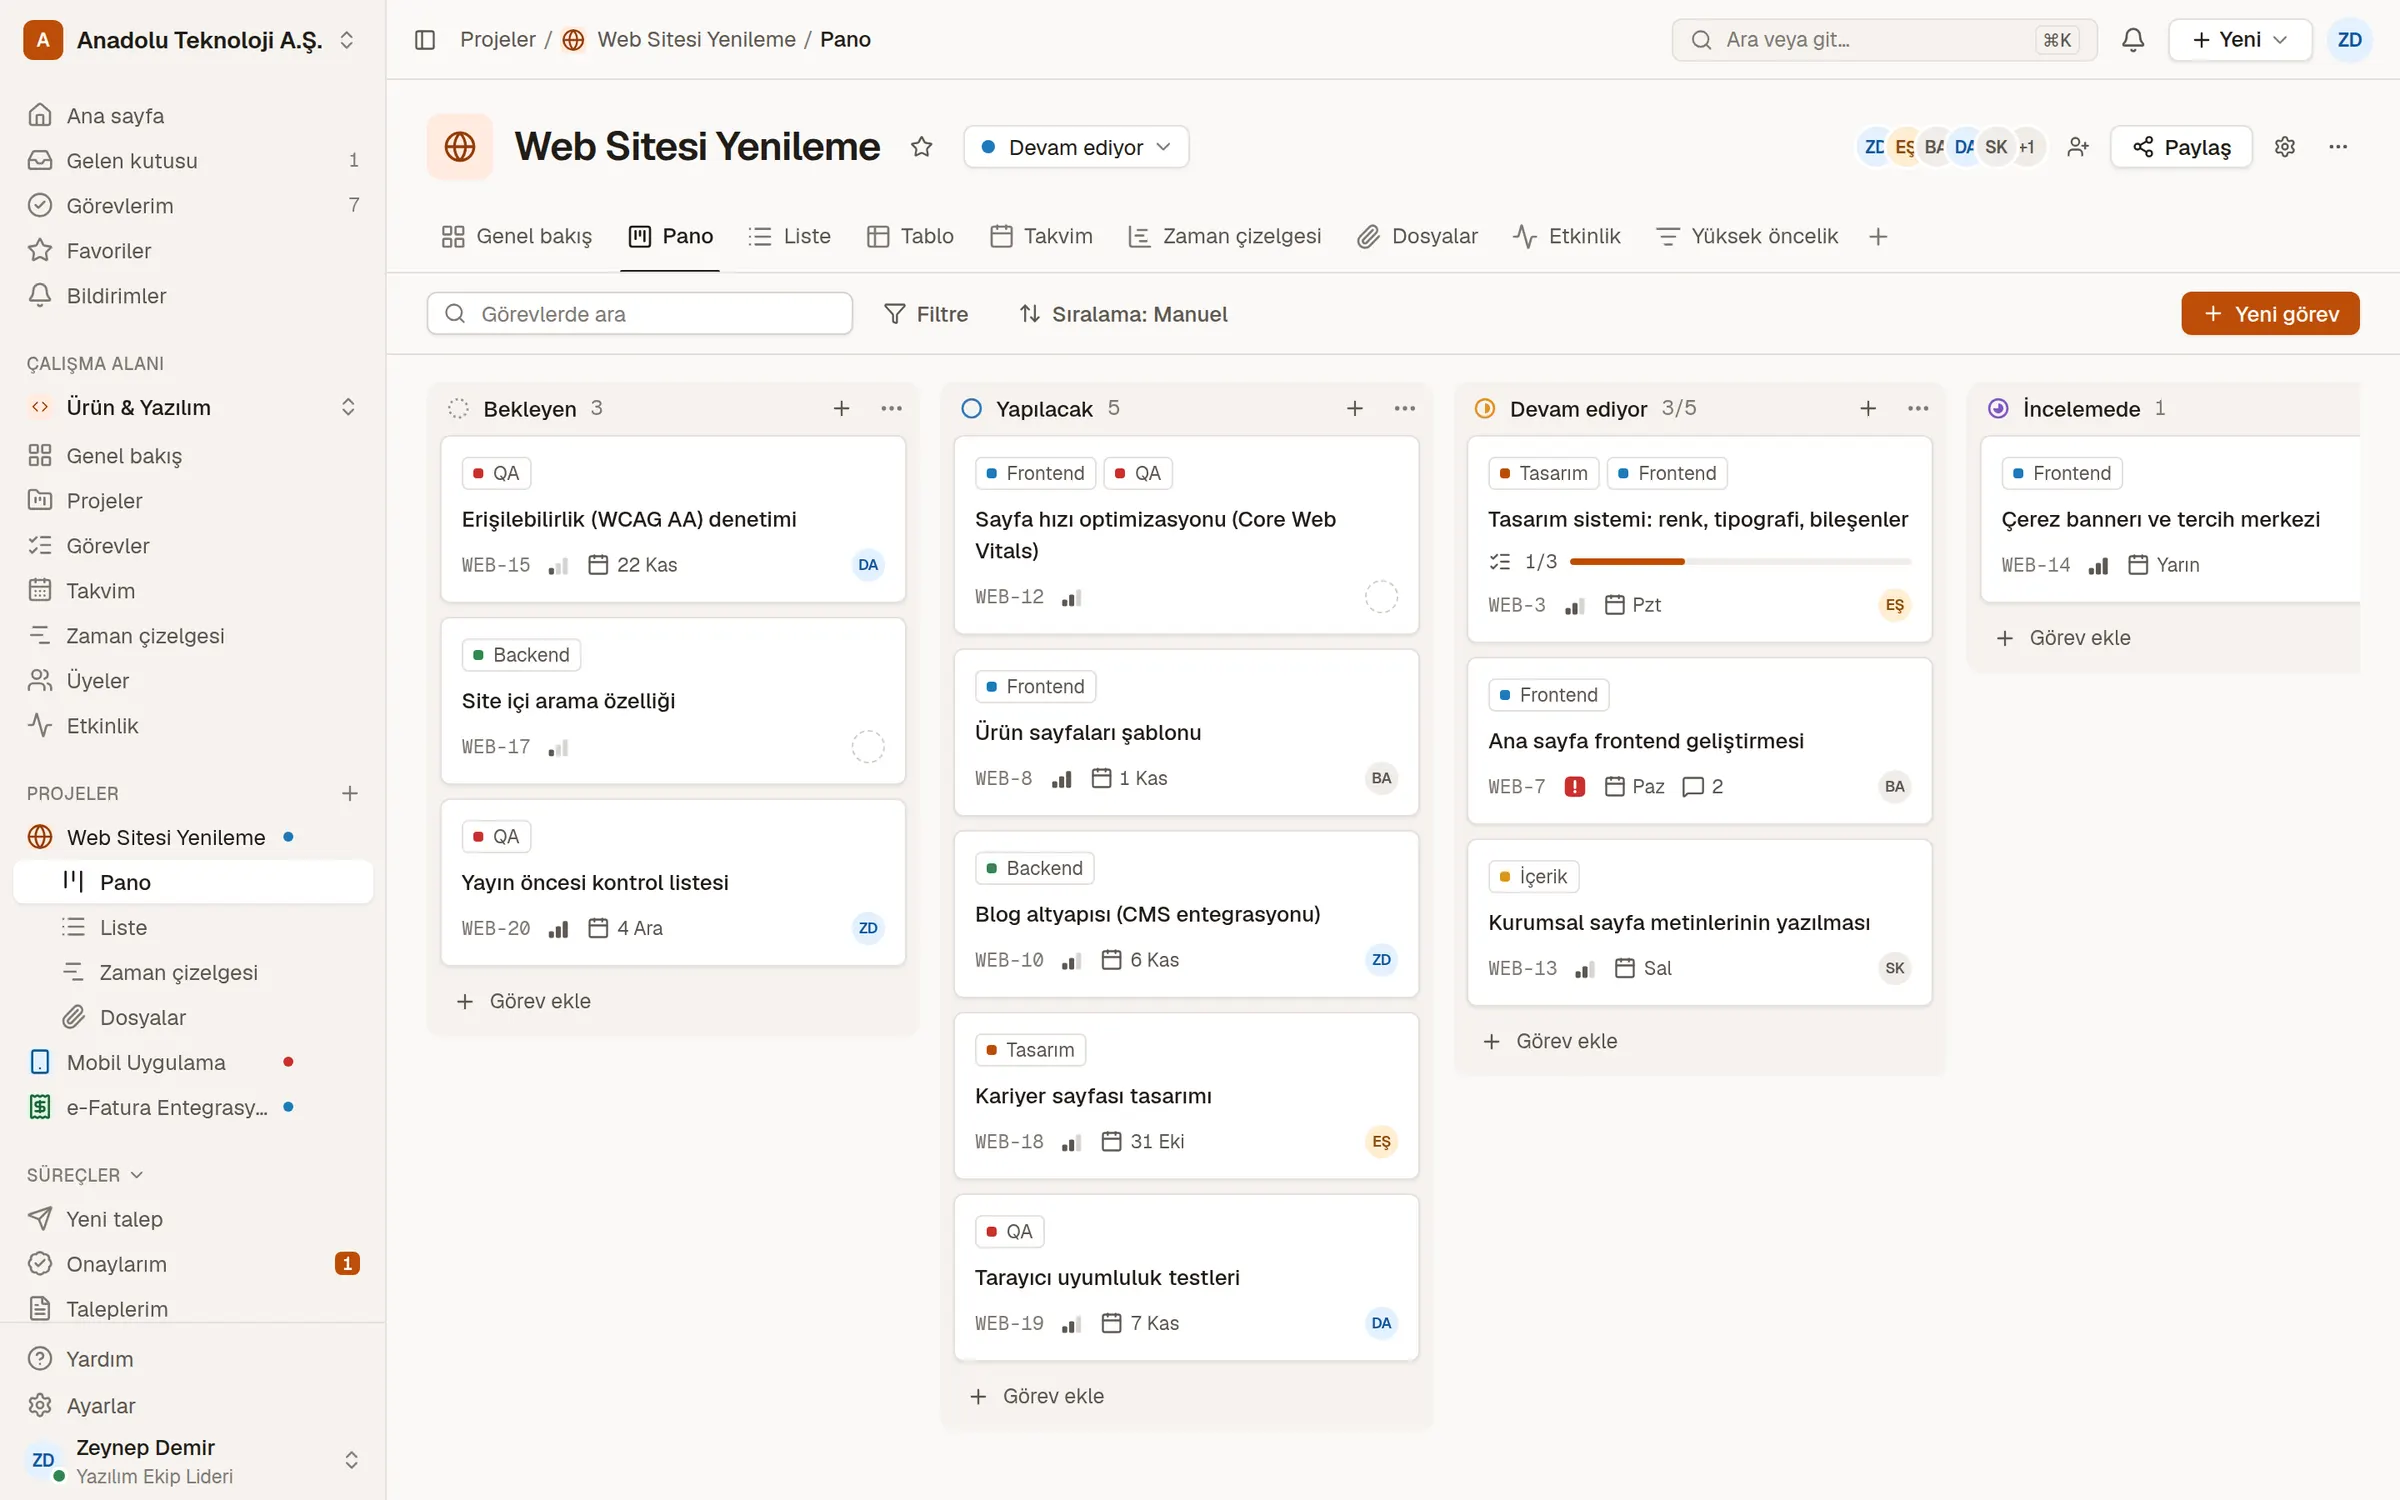Open the notifications bell in top bar
The height and width of the screenshot is (1500, 2400).
pos(2133,40)
